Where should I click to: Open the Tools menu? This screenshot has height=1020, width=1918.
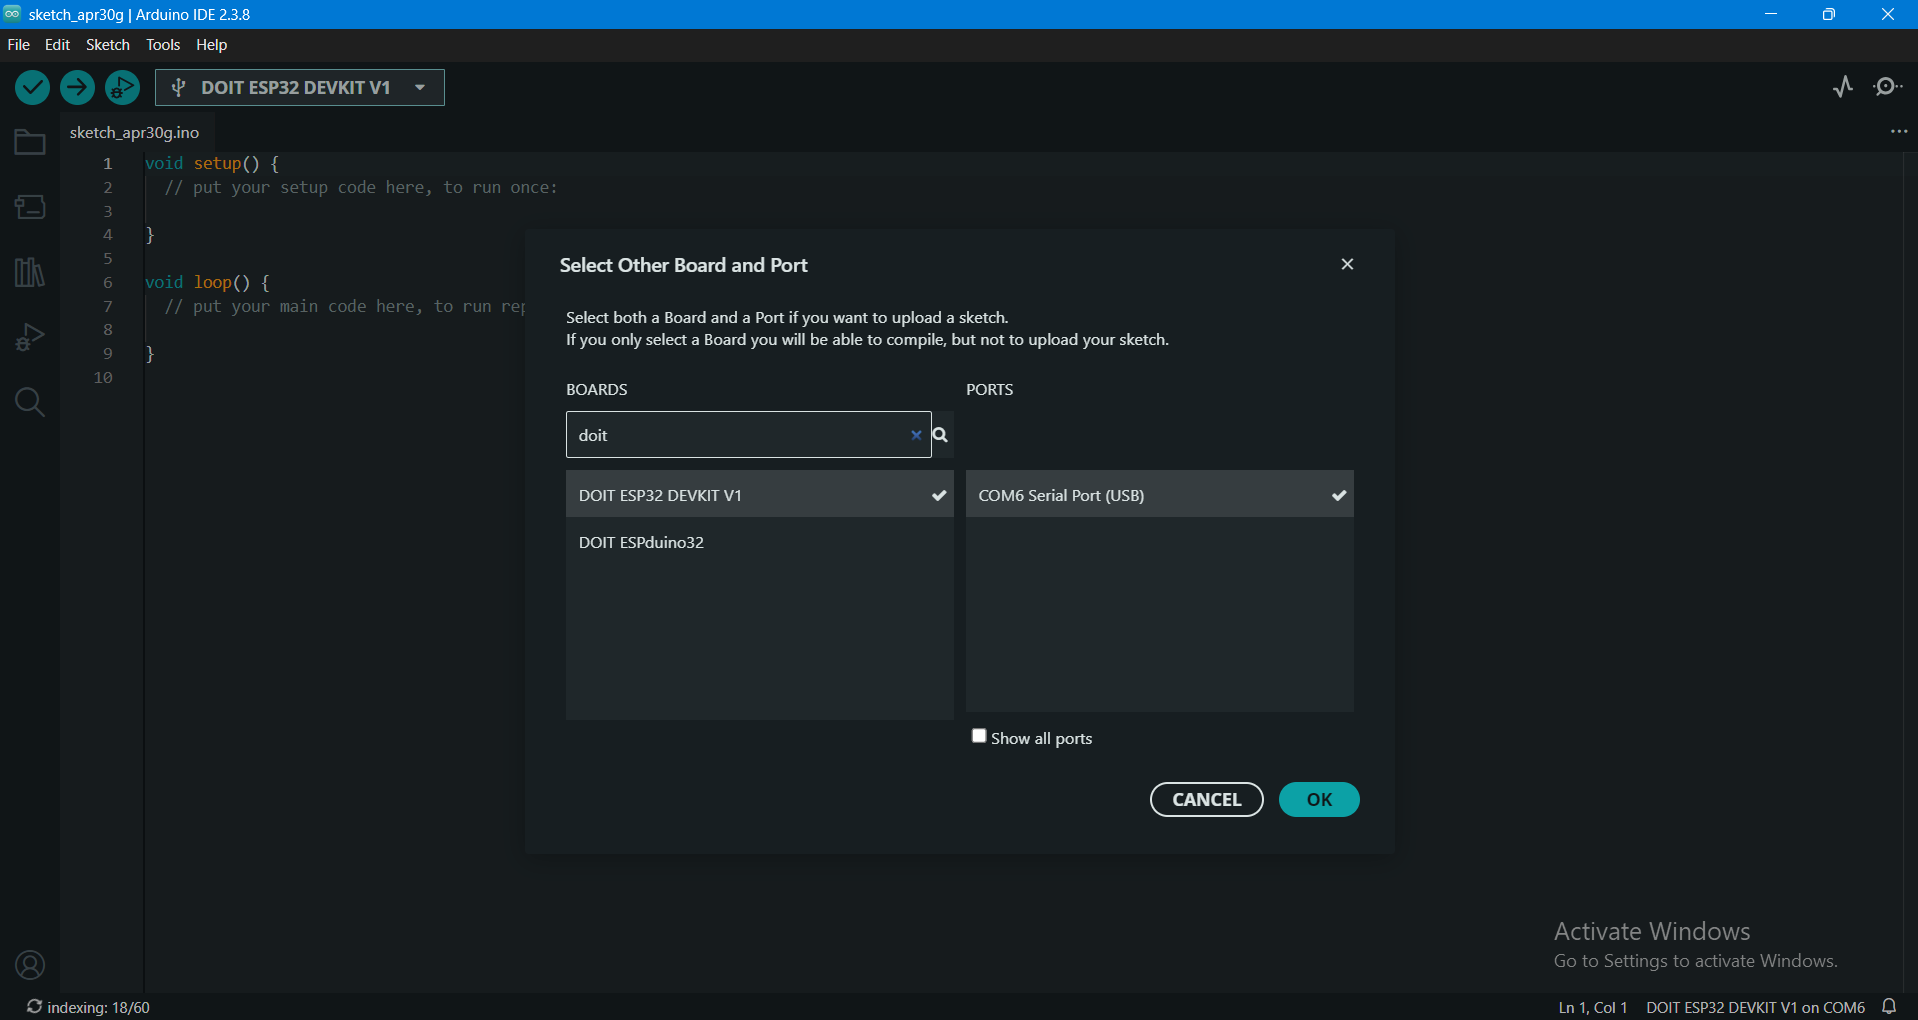[x=163, y=45]
